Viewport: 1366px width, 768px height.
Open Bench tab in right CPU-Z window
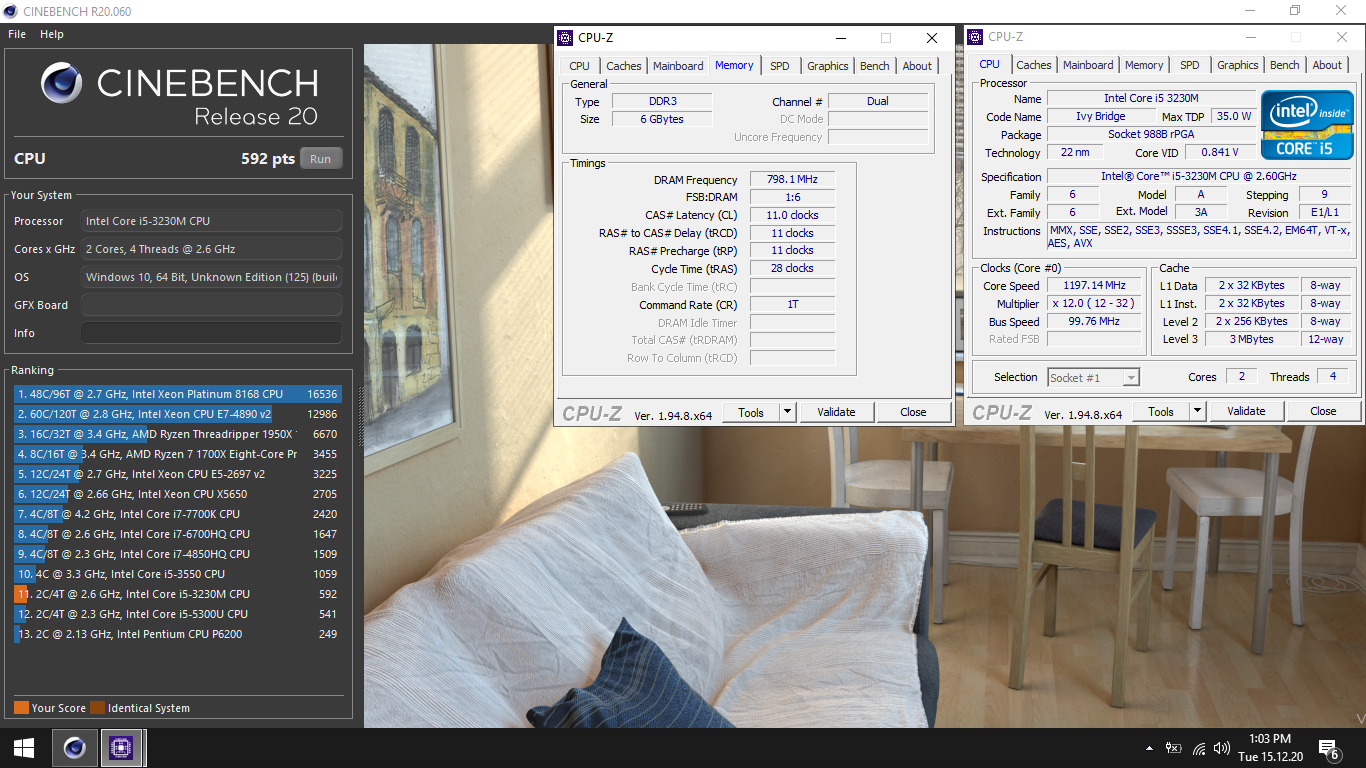(x=1285, y=65)
